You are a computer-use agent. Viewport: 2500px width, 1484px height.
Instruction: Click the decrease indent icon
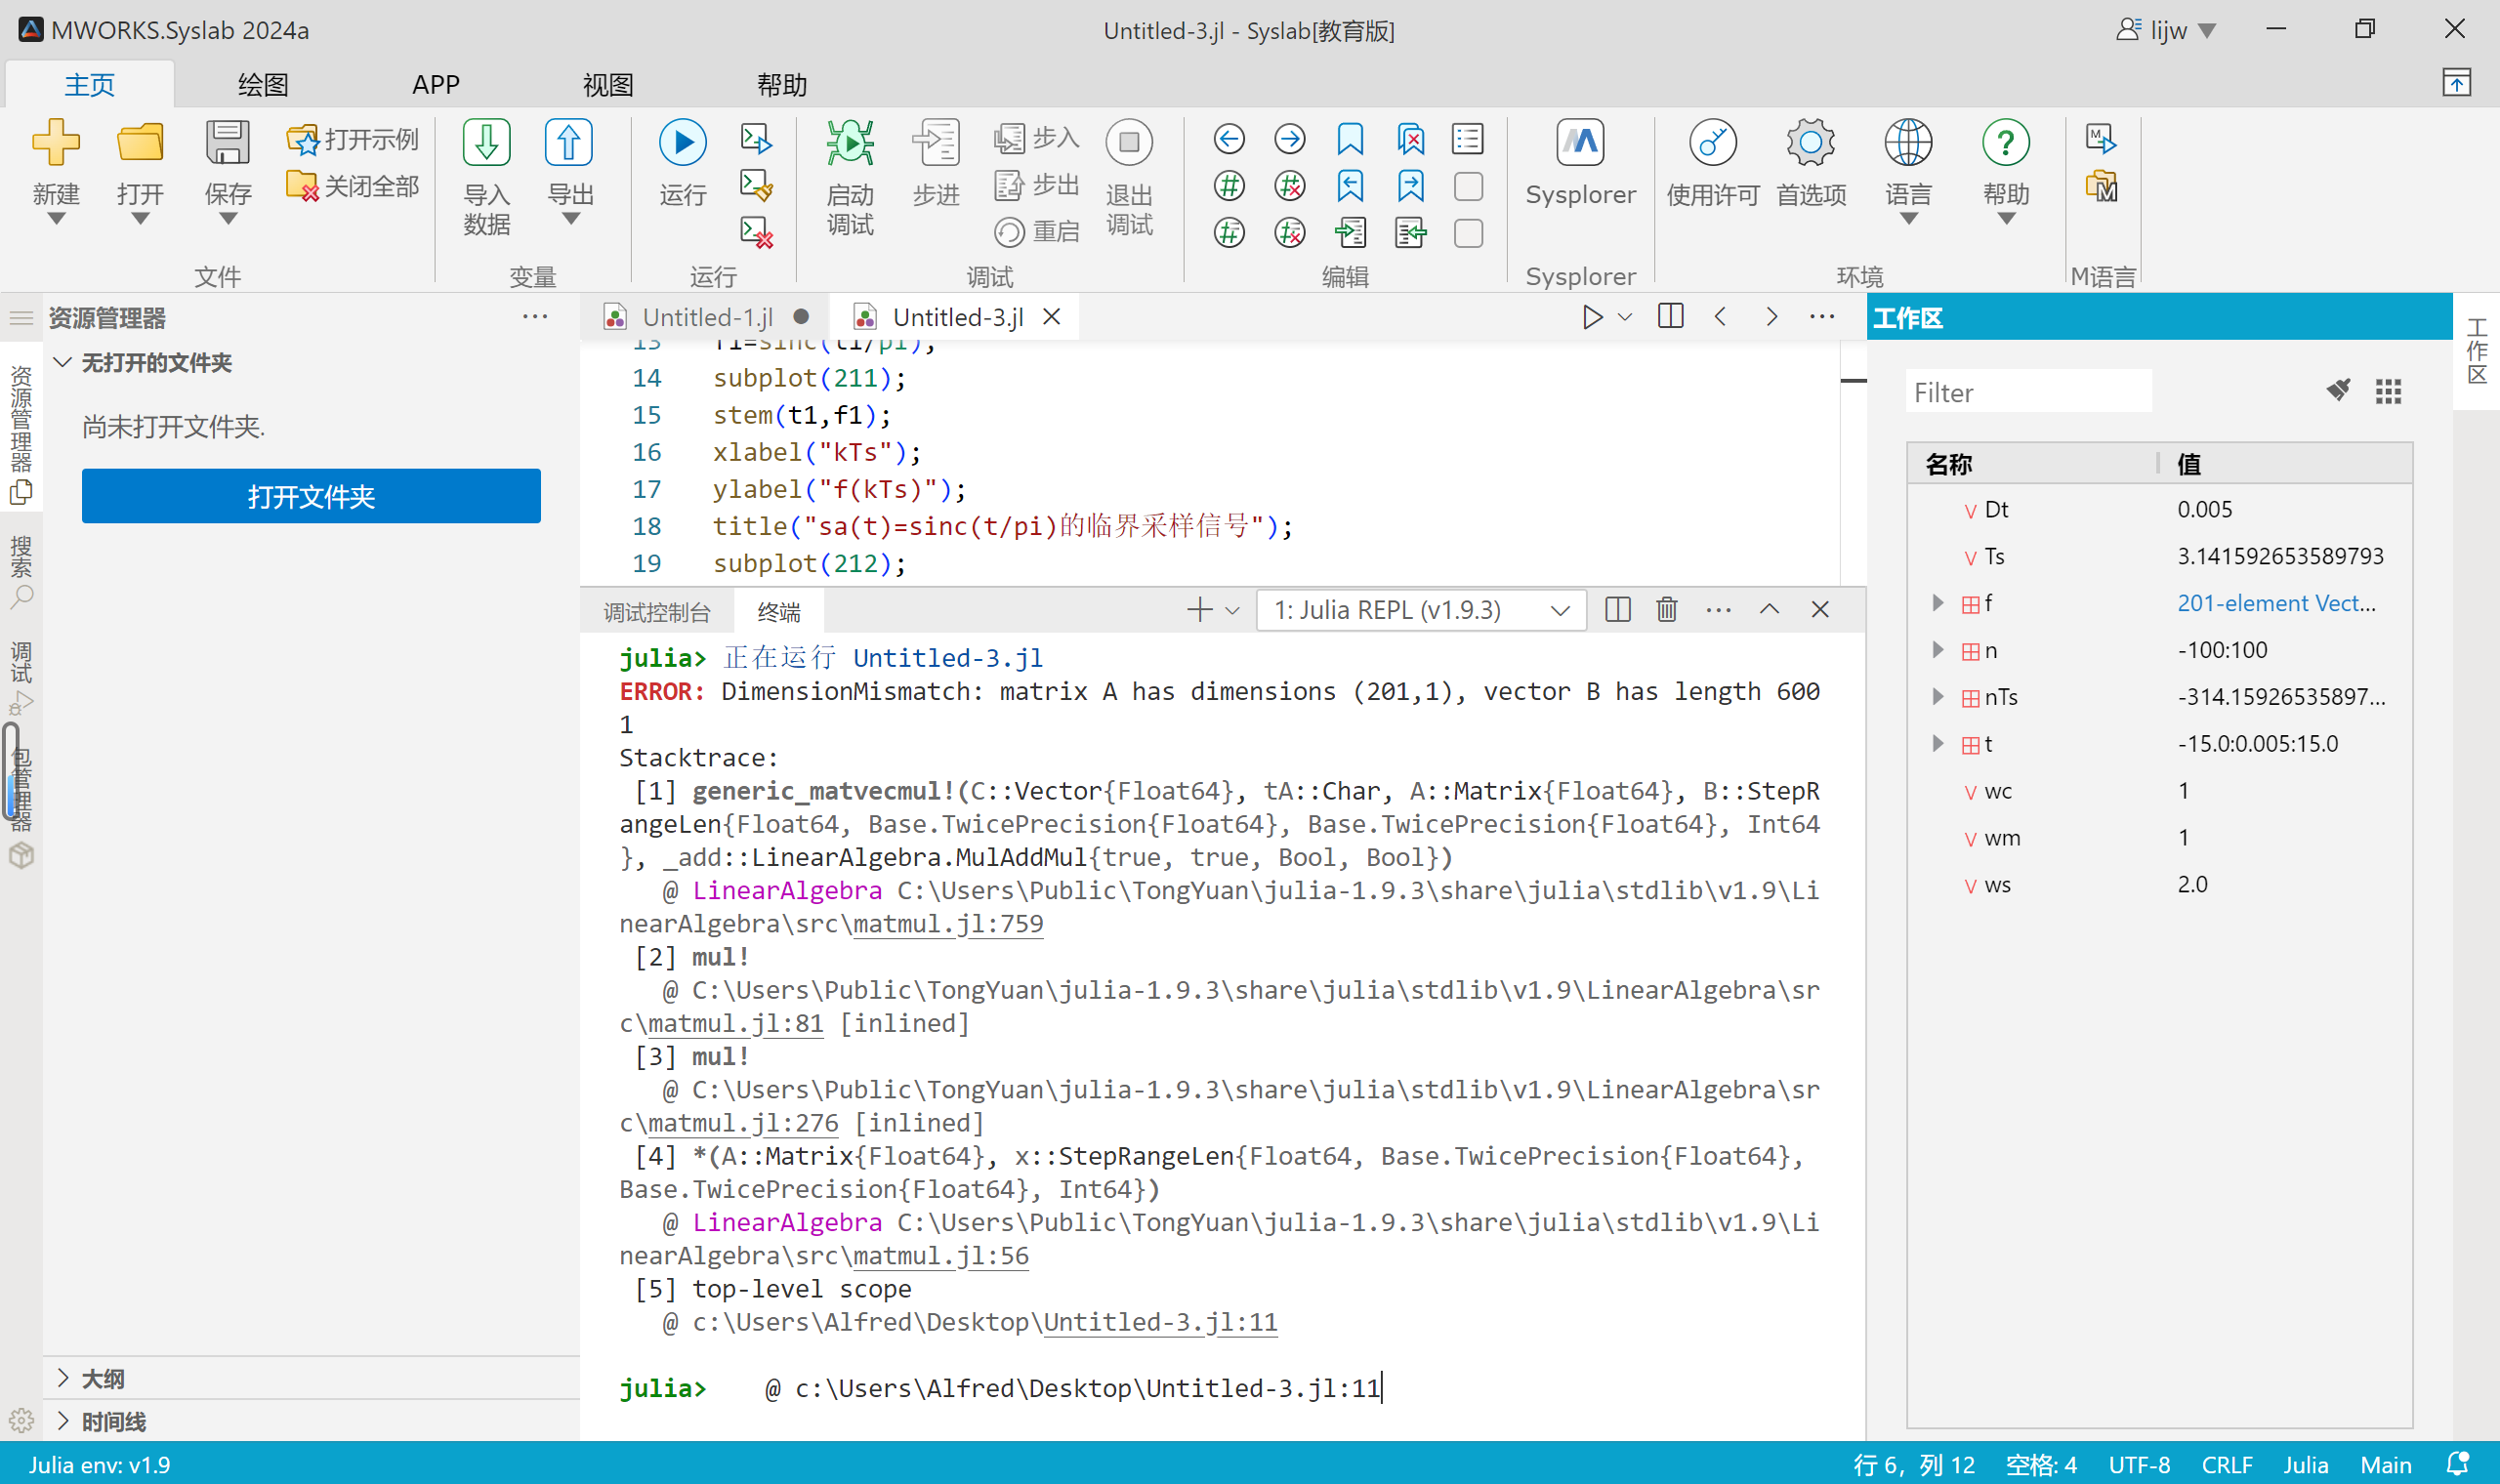(1411, 233)
